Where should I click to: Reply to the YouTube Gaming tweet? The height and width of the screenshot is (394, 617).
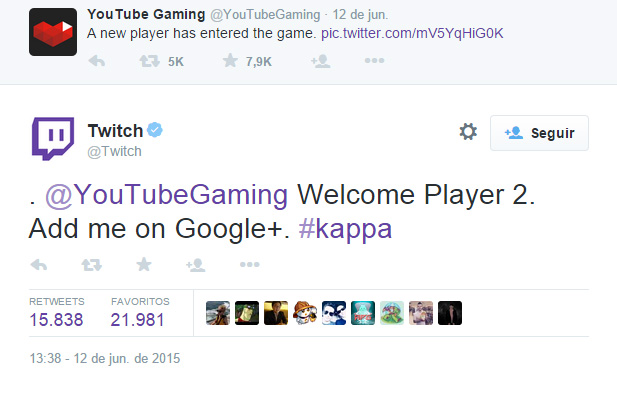97,61
